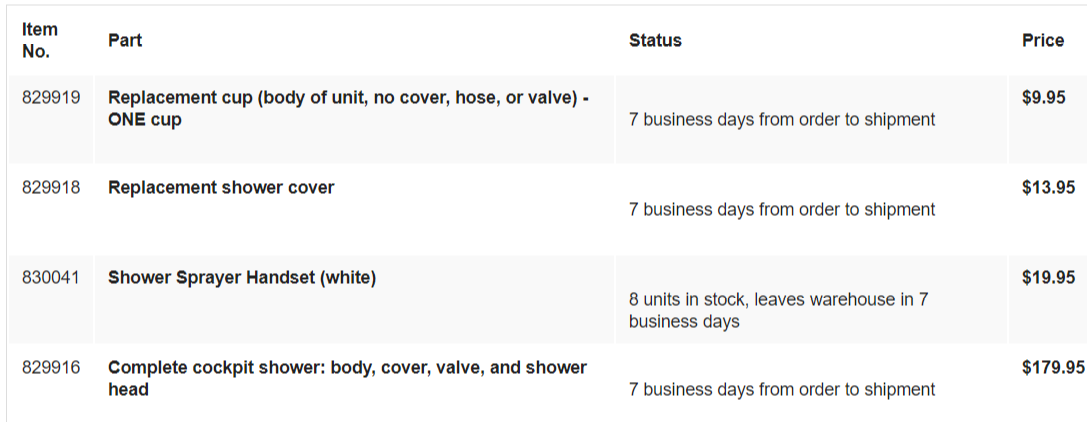Screen dimensions: 1087x422
Task: Click the Replacement cup shipment status text
Action: tap(782, 120)
